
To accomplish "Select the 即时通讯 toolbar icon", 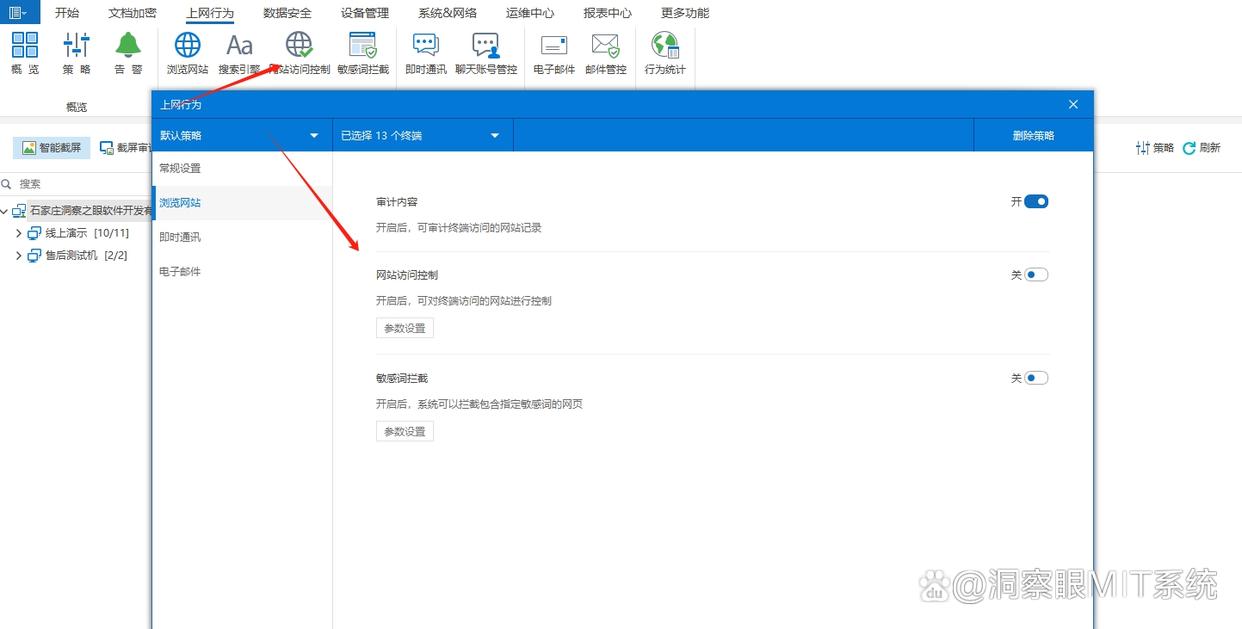I will [425, 52].
